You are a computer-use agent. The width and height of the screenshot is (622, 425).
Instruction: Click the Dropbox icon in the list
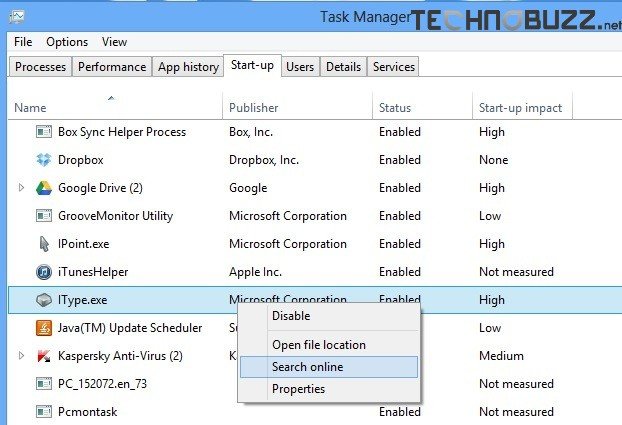(x=44, y=160)
